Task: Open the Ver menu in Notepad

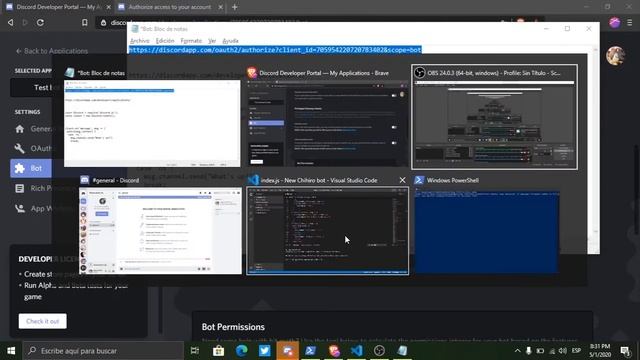Action: point(212,41)
